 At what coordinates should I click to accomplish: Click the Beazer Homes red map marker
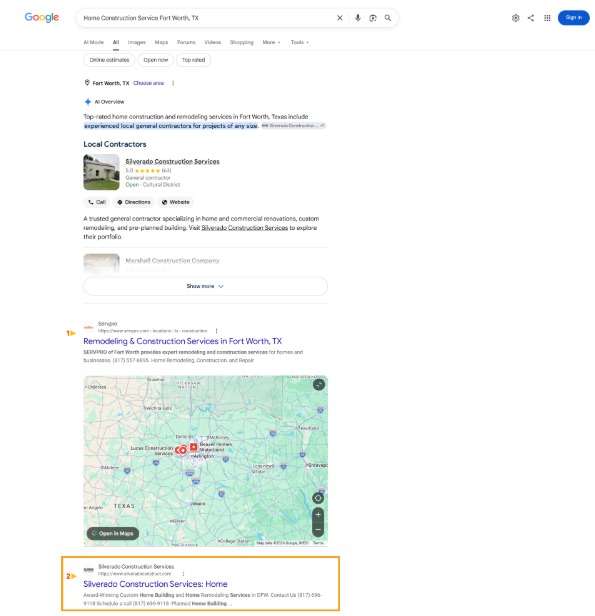pyautogui.click(x=193, y=447)
